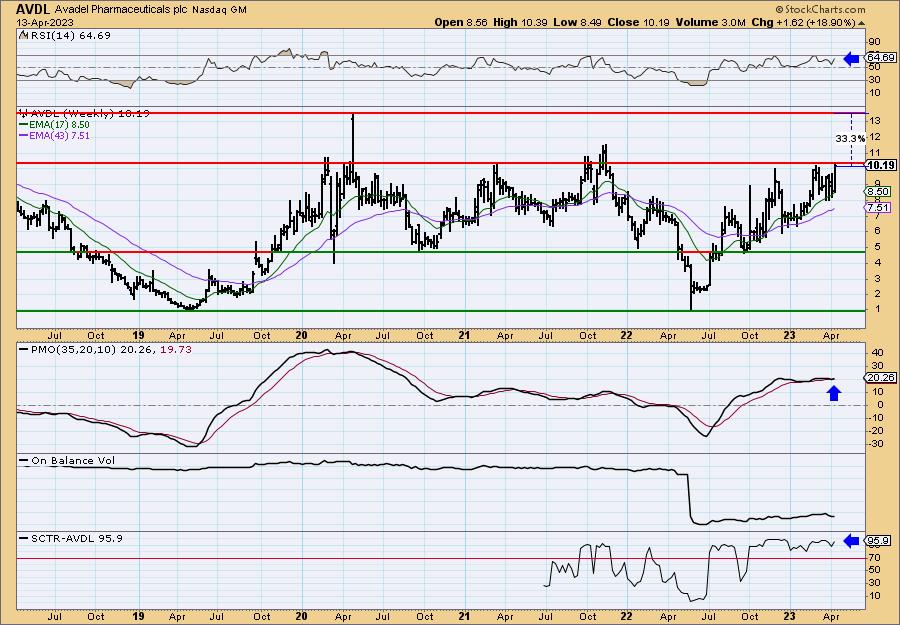Select the -20 level on PMO axis
Screen dimensions: 900x625
pyautogui.click(x=874, y=431)
